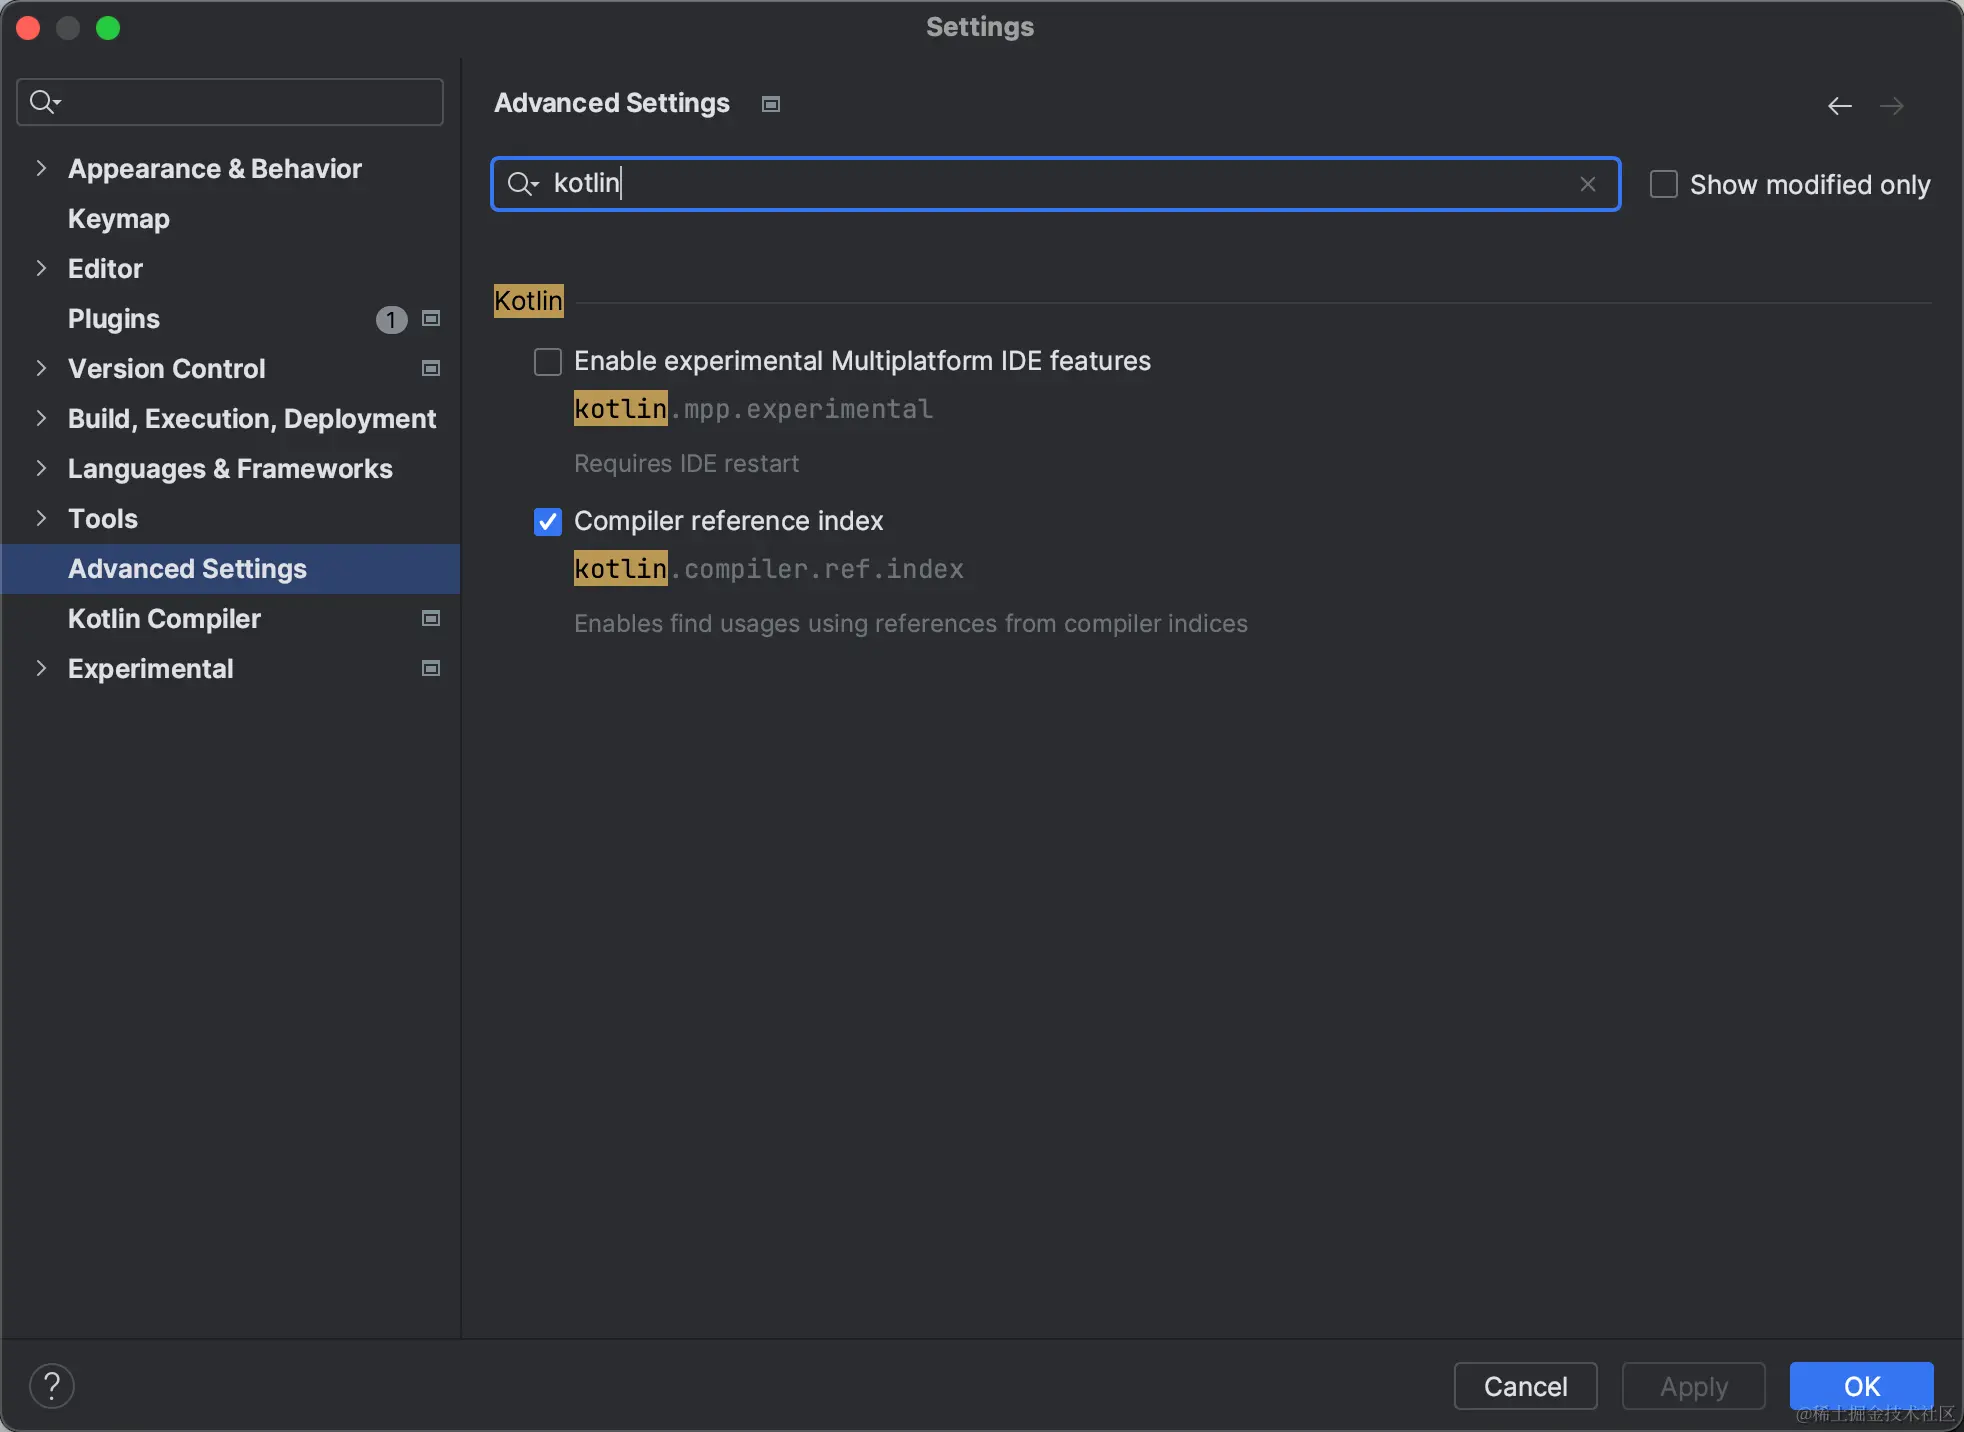
Task: Confirm with the OK button
Action: pos(1860,1386)
